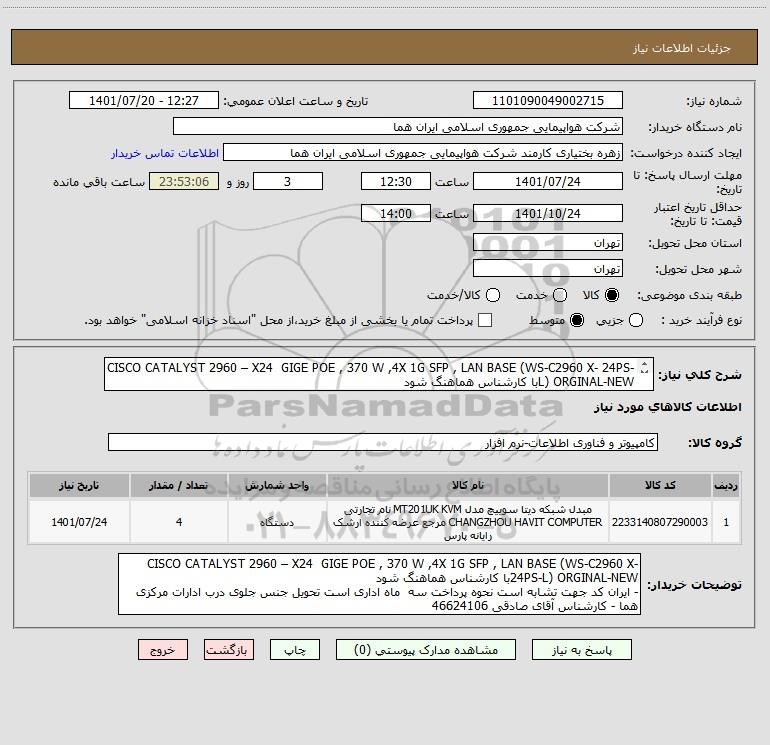
Task: Click the شماره نیاز field 1101090049002715
Action: tap(548, 101)
